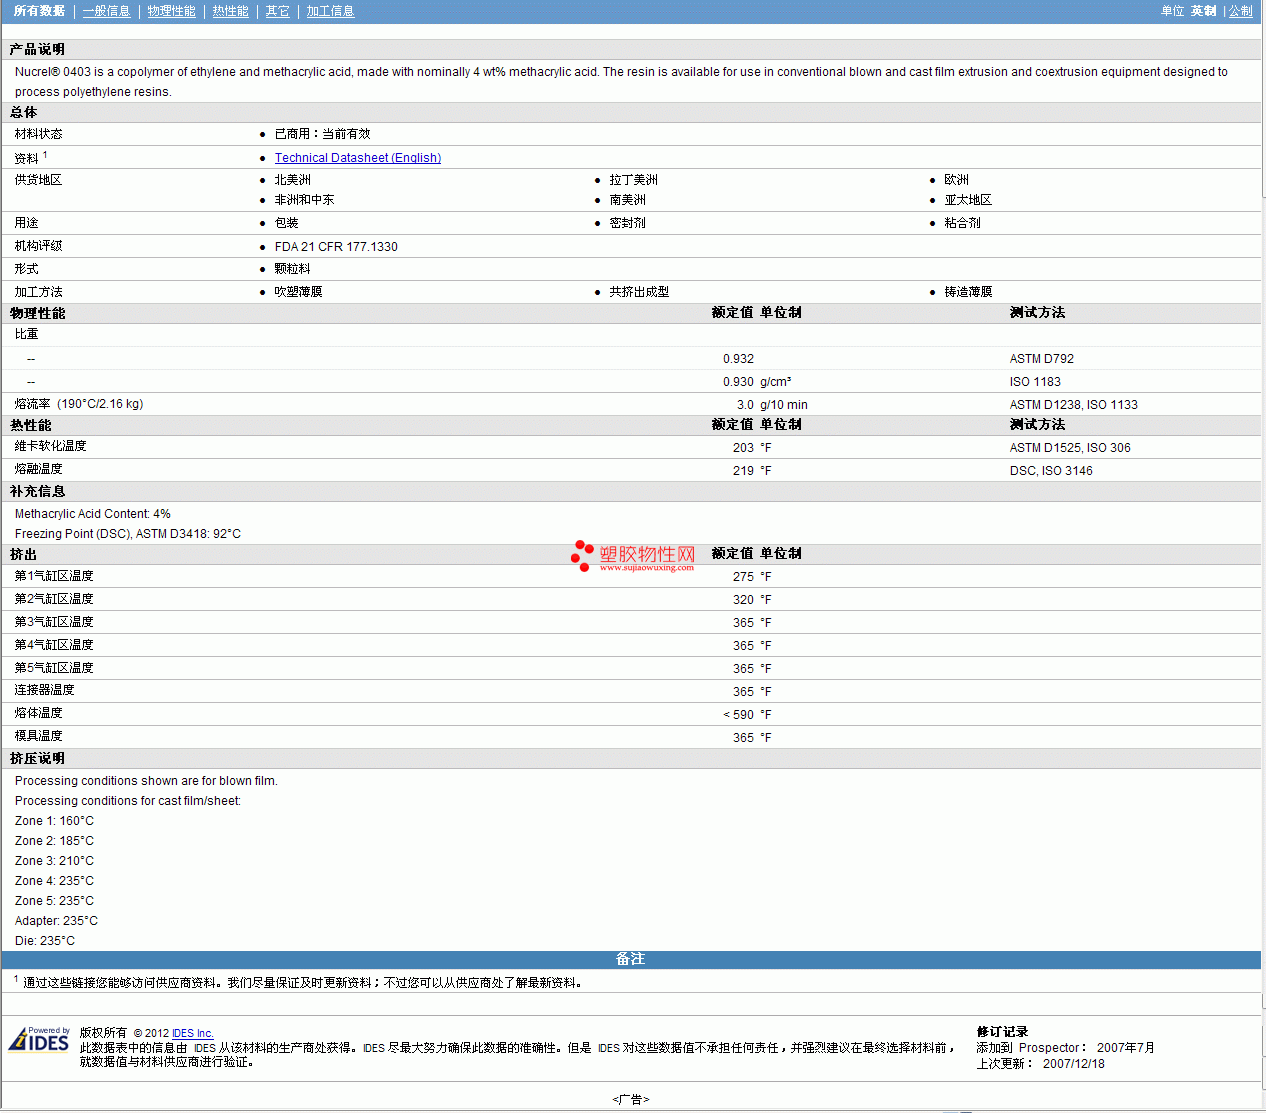The image size is (1266, 1113).
Task: Click ASTM D1525, ISO 306 method
Action: (1070, 448)
